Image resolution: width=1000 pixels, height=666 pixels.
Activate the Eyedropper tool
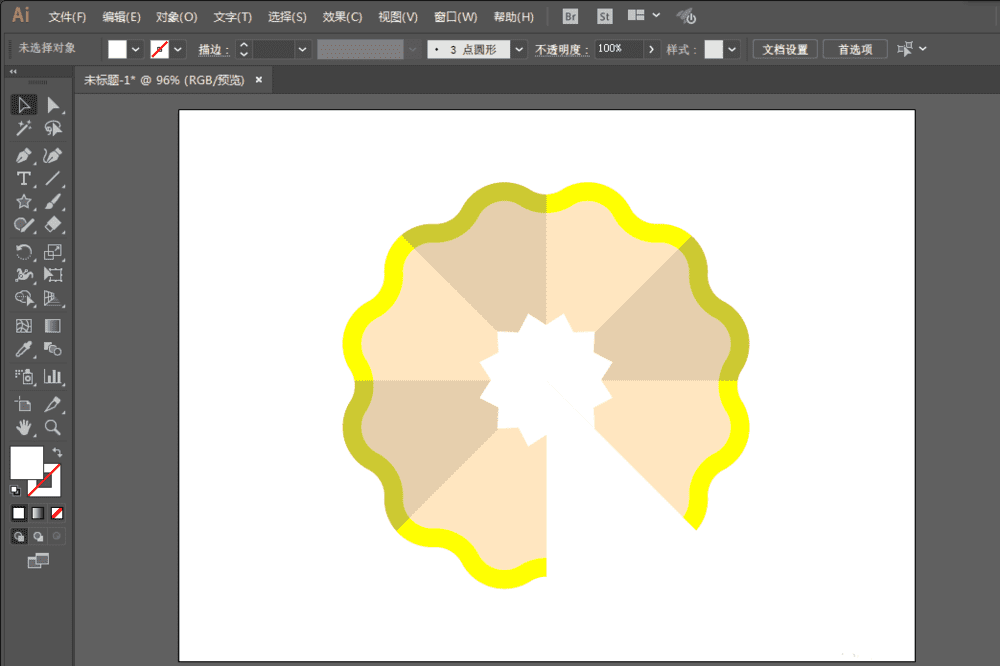pyautogui.click(x=23, y=349)
